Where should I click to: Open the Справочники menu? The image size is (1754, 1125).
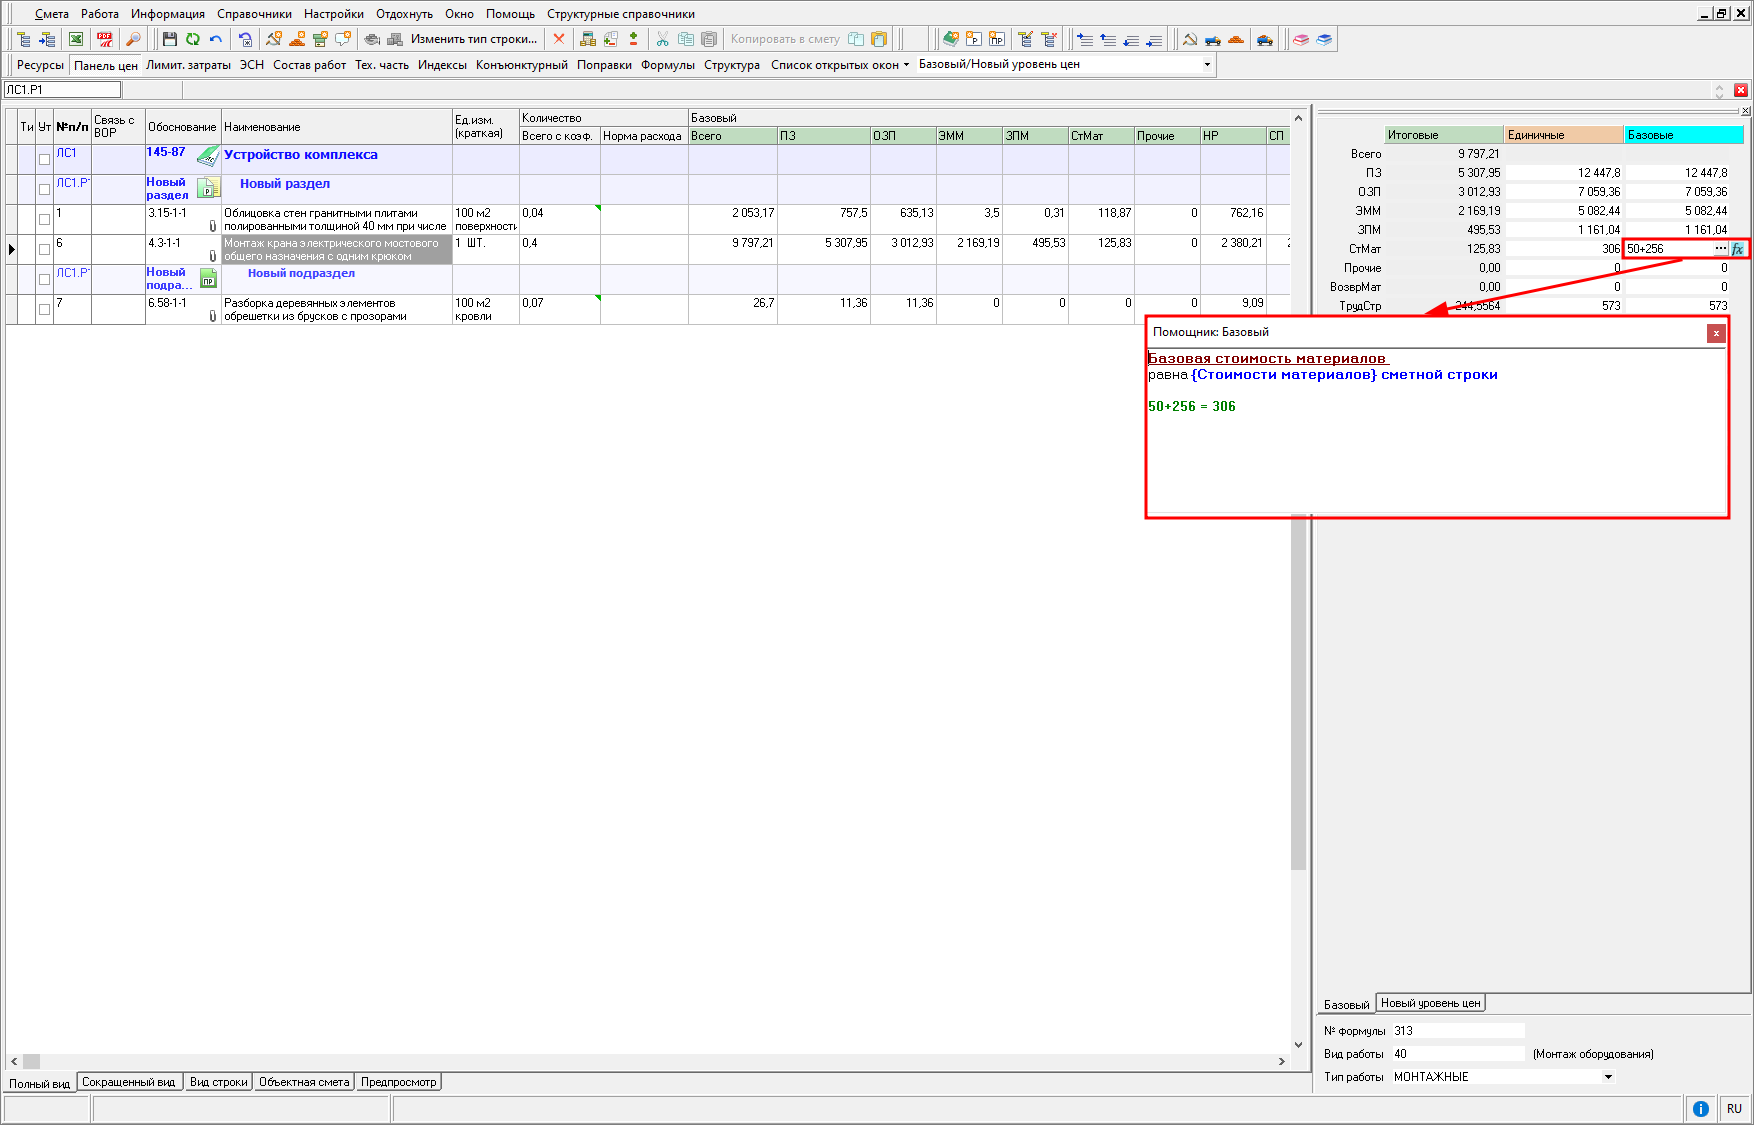coord(254,14)
